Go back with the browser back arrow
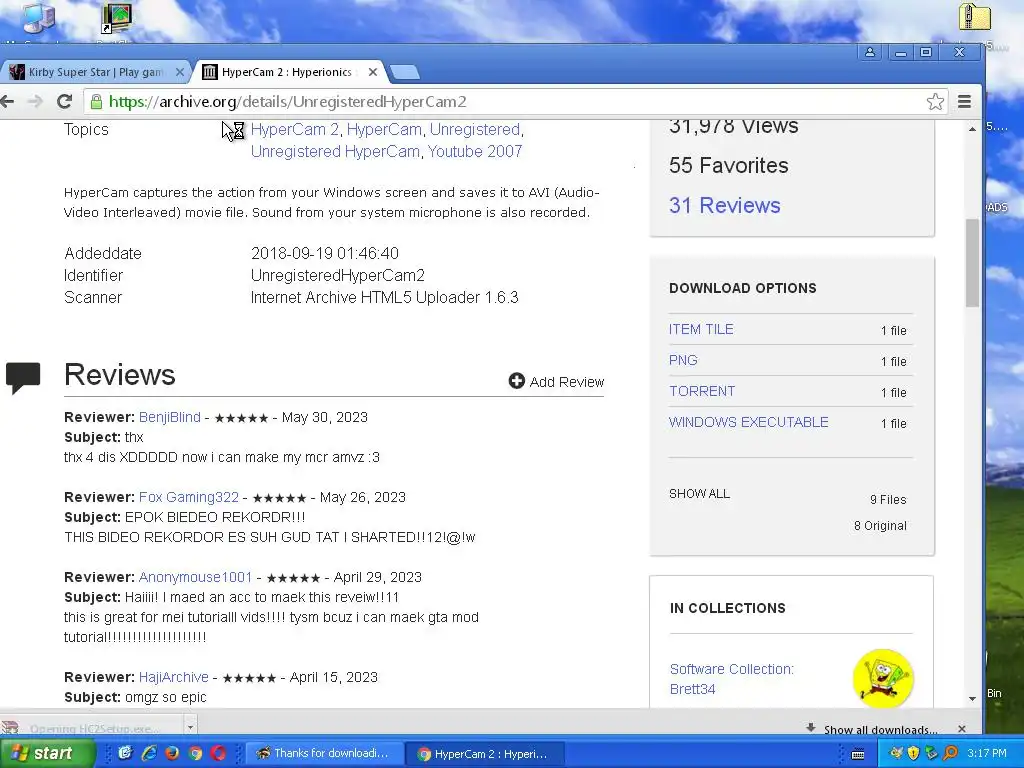Image resolution: width=1024 pixels, height=768 pixels. [x=7, y=101]
